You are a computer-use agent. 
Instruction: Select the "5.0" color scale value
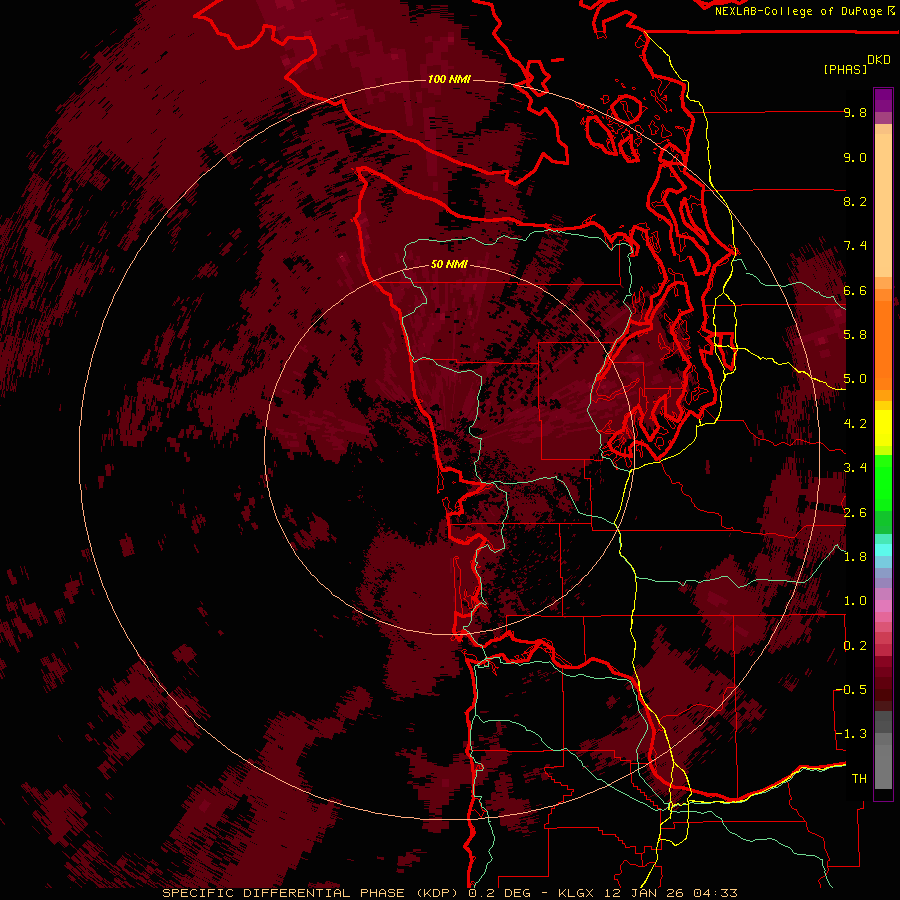[855, 379]
